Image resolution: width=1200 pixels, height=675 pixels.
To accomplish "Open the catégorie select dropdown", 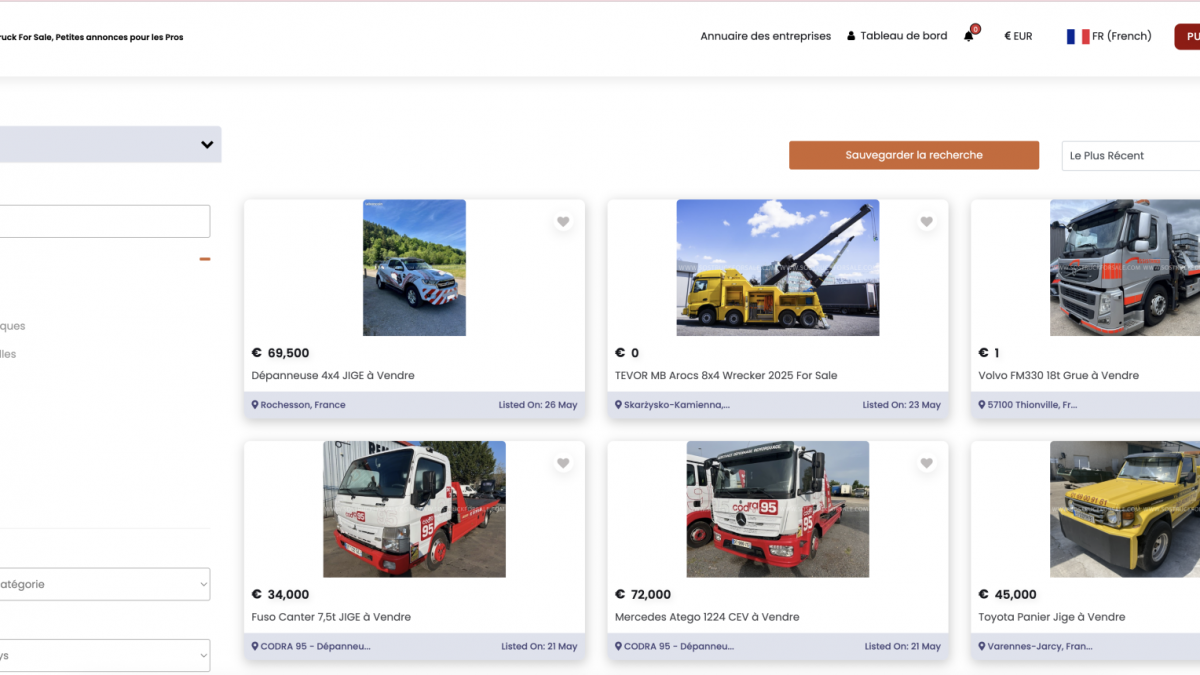I will pos(105,584).
